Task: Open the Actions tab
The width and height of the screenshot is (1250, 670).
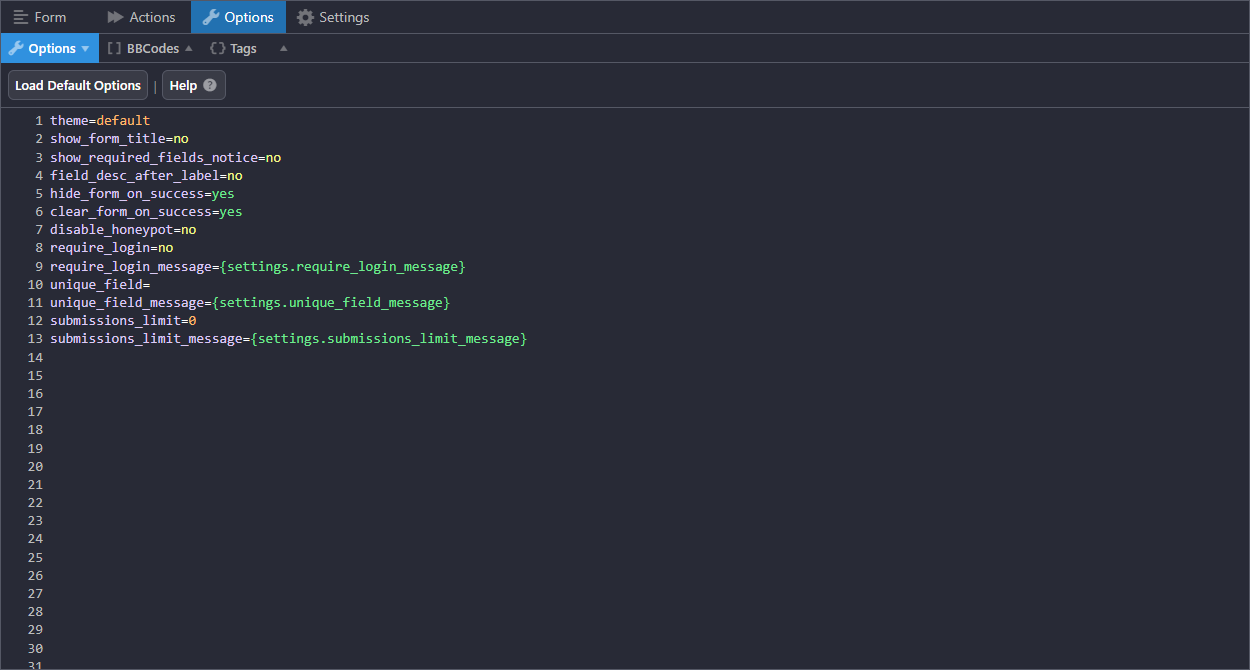Action: [x=141, y=17]
